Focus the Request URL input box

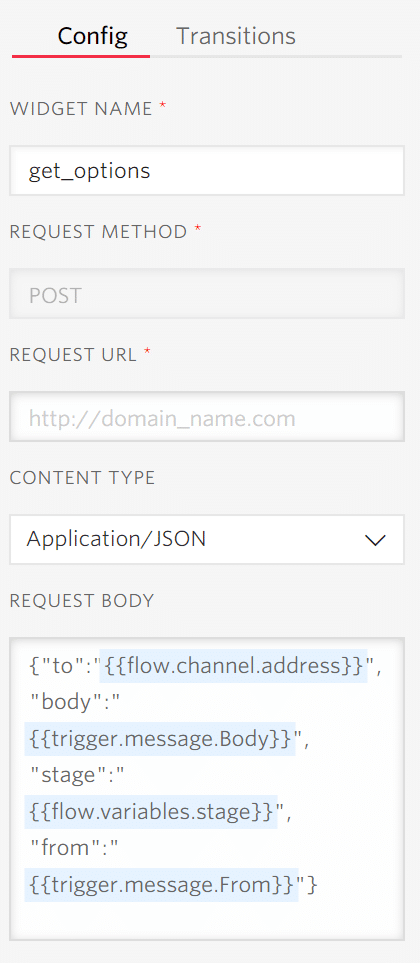207,416
